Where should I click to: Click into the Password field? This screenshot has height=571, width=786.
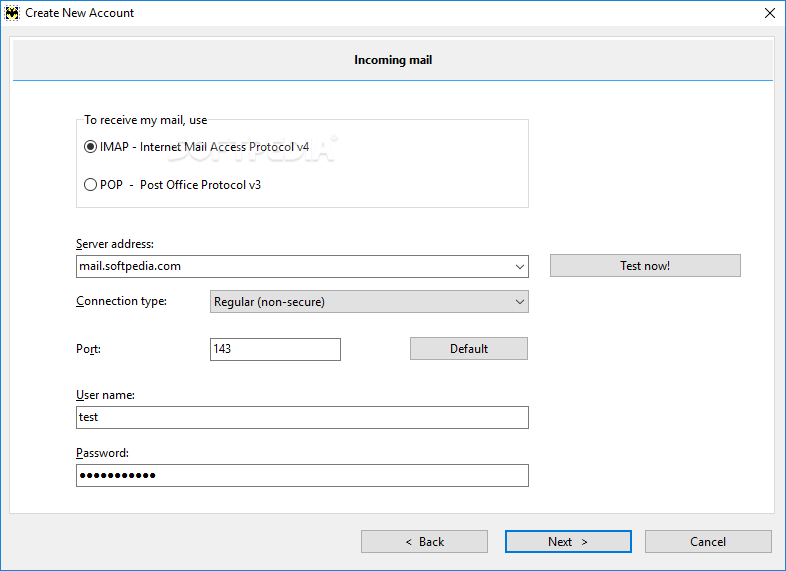pos(302,475)
